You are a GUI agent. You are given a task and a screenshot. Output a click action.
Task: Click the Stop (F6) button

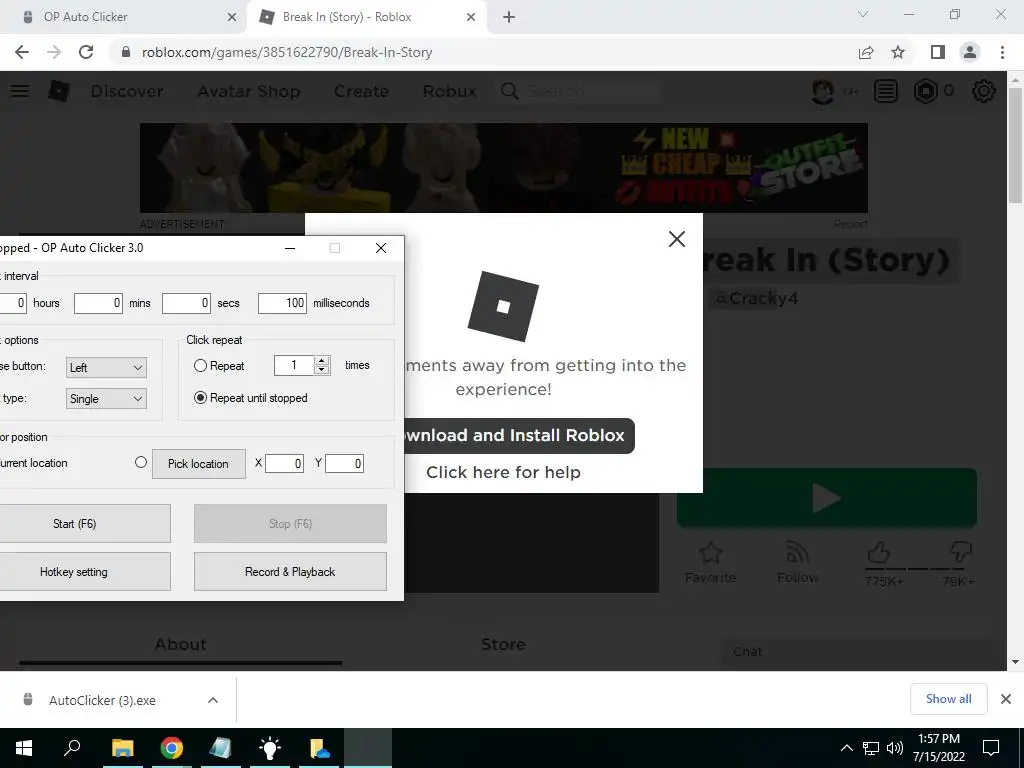290,523
